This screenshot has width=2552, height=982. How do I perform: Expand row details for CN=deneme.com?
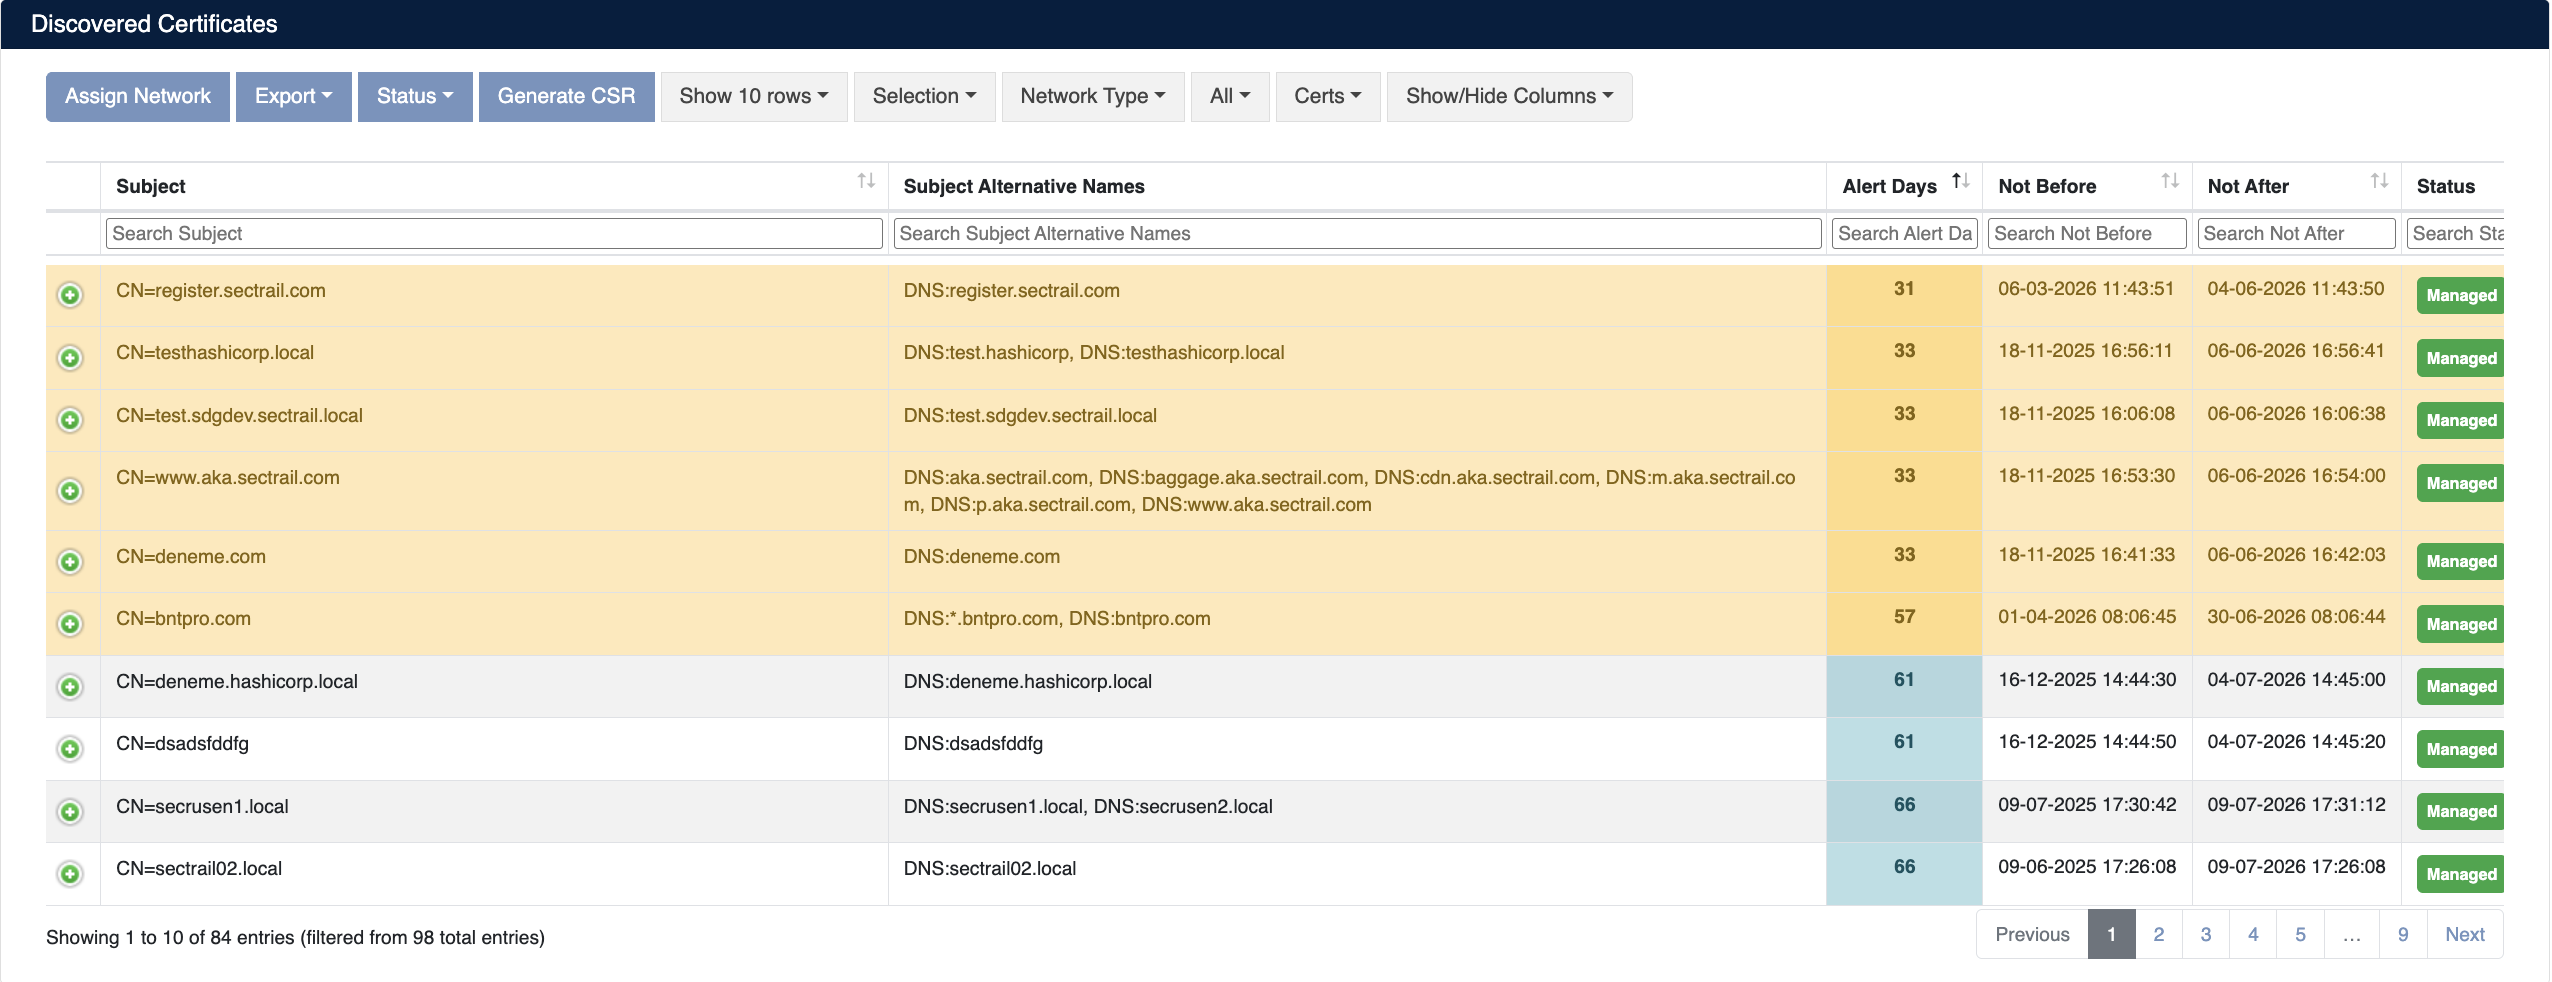[70, 562]
